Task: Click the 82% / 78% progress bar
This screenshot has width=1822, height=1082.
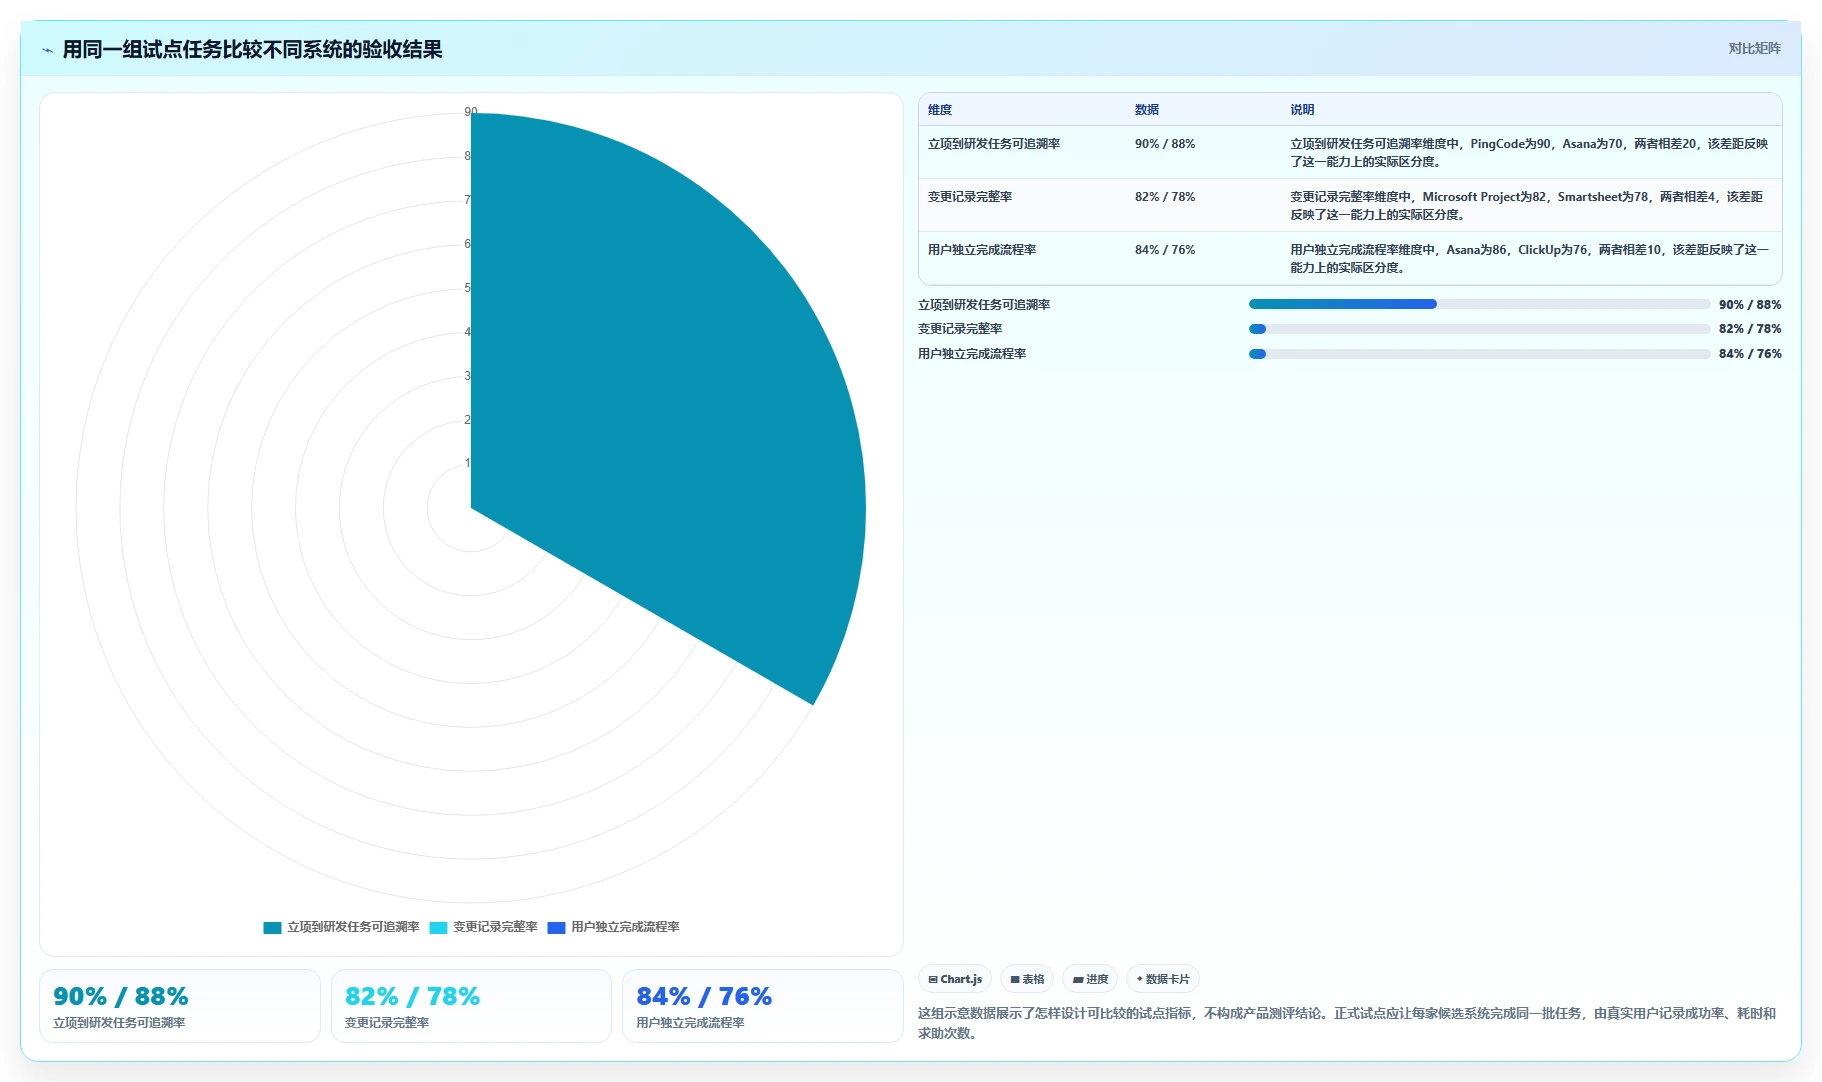Action: tap(1479, 329)
